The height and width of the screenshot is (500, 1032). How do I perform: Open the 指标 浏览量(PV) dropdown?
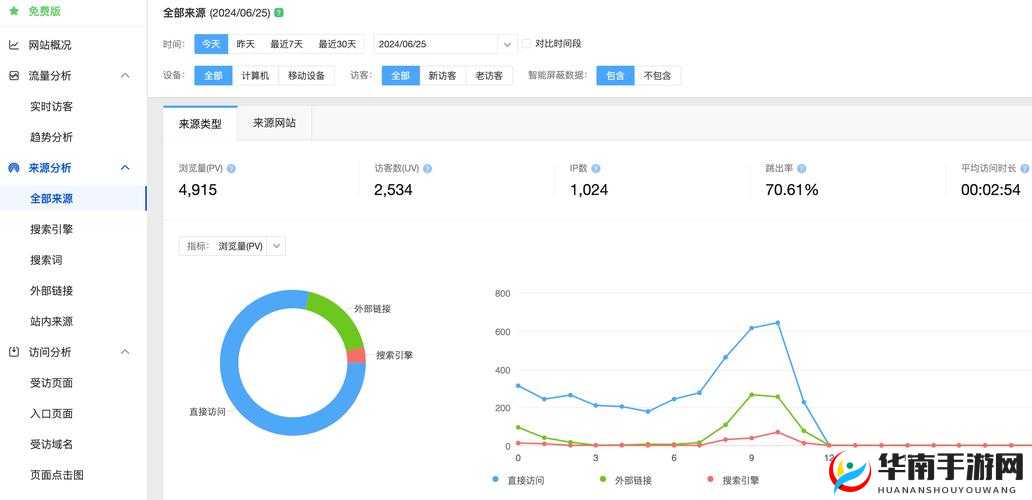[x=232, y=246]
